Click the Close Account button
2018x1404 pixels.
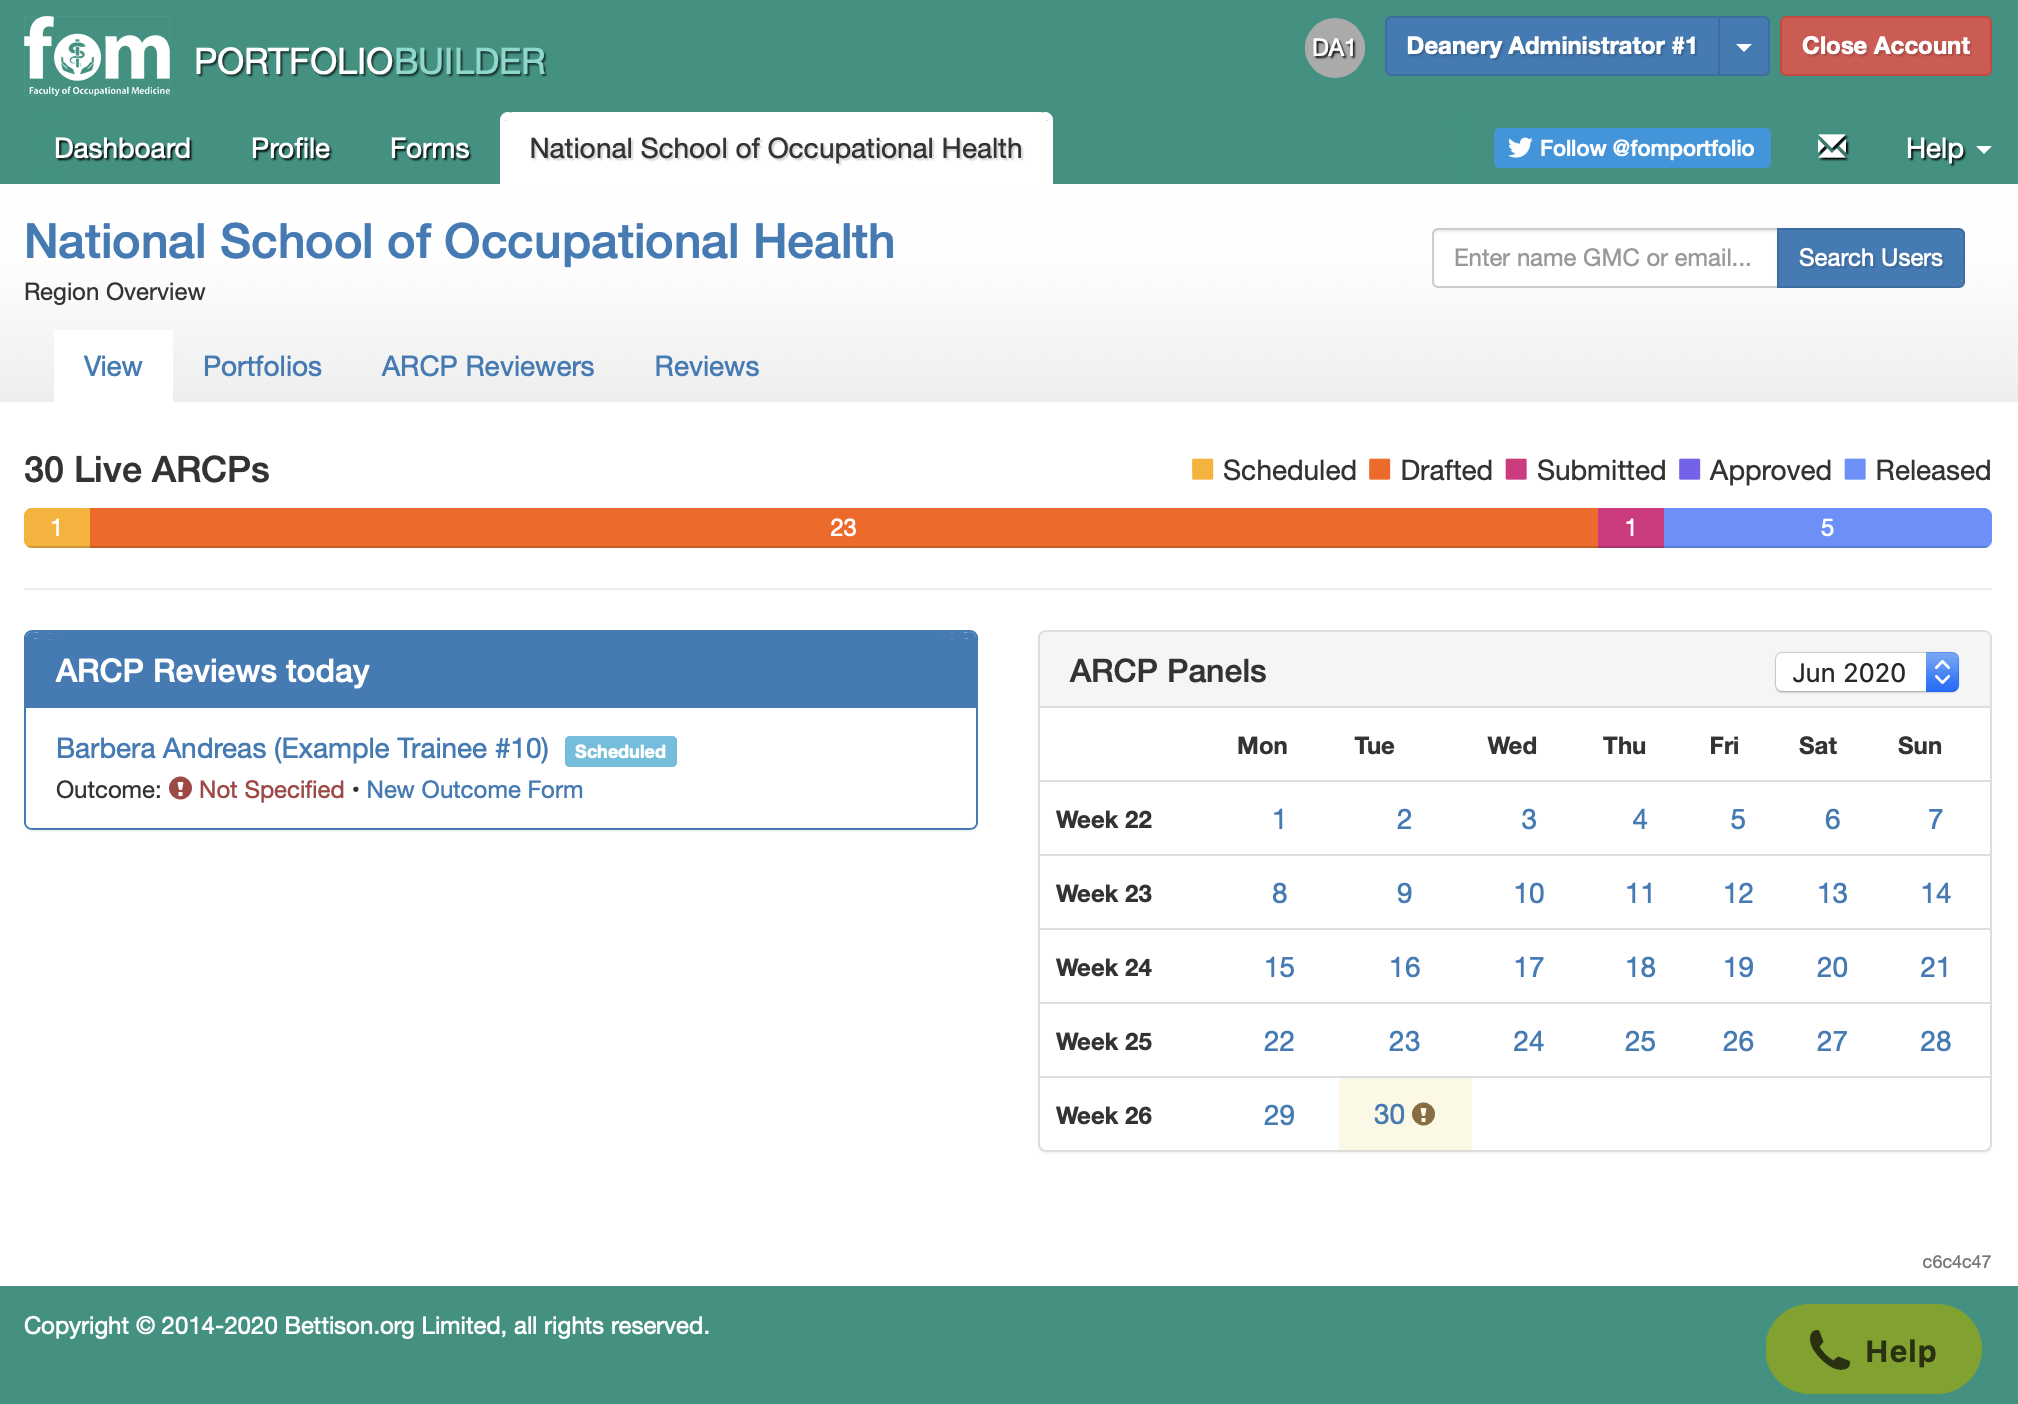1885,46
